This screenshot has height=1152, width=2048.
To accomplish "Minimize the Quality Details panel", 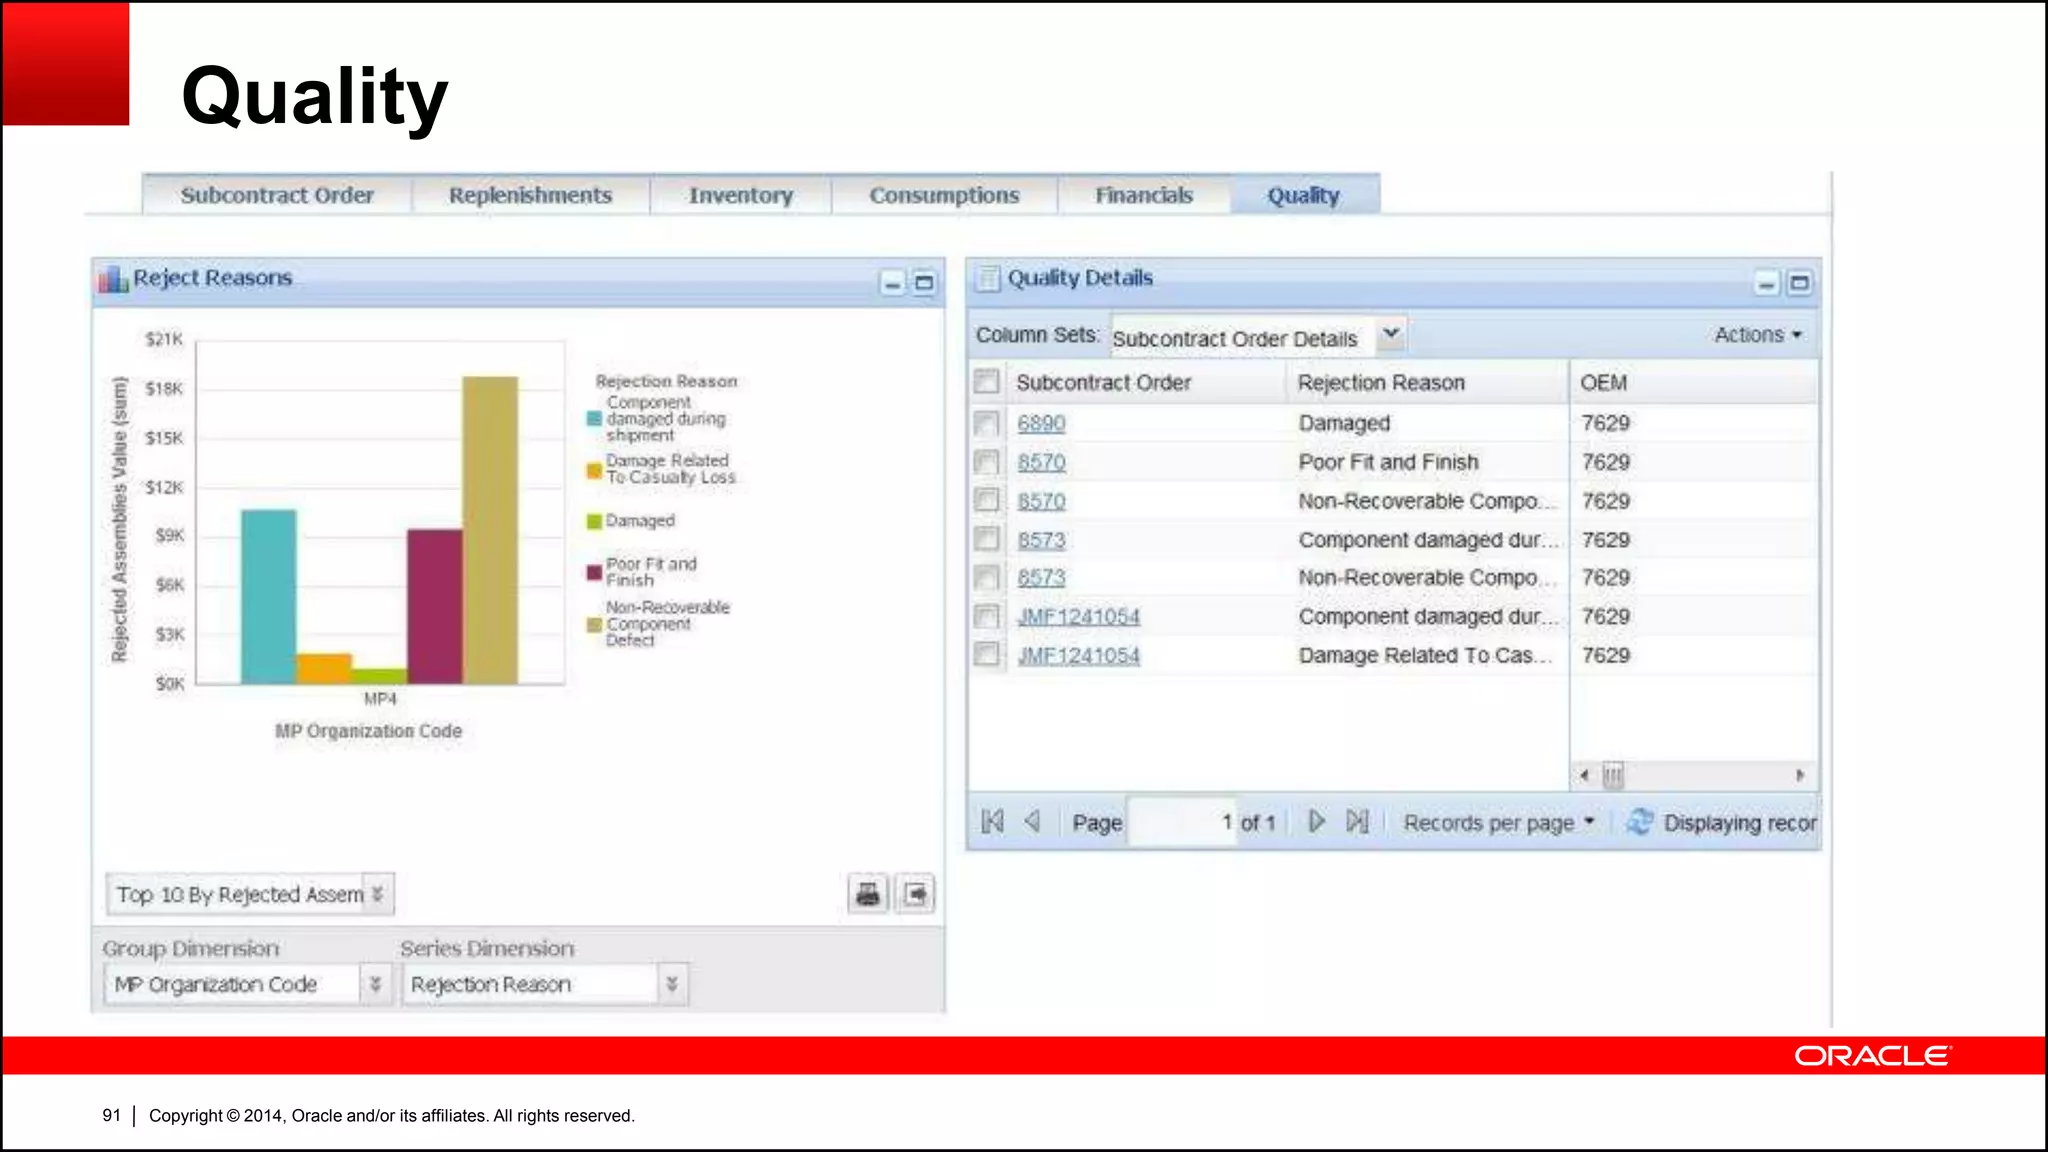I will [1767, 284].
